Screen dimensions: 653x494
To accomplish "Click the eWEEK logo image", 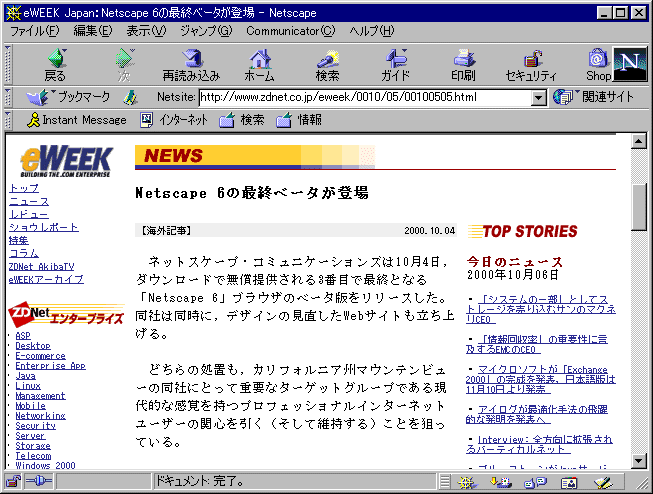I will [x=66, y=162].
